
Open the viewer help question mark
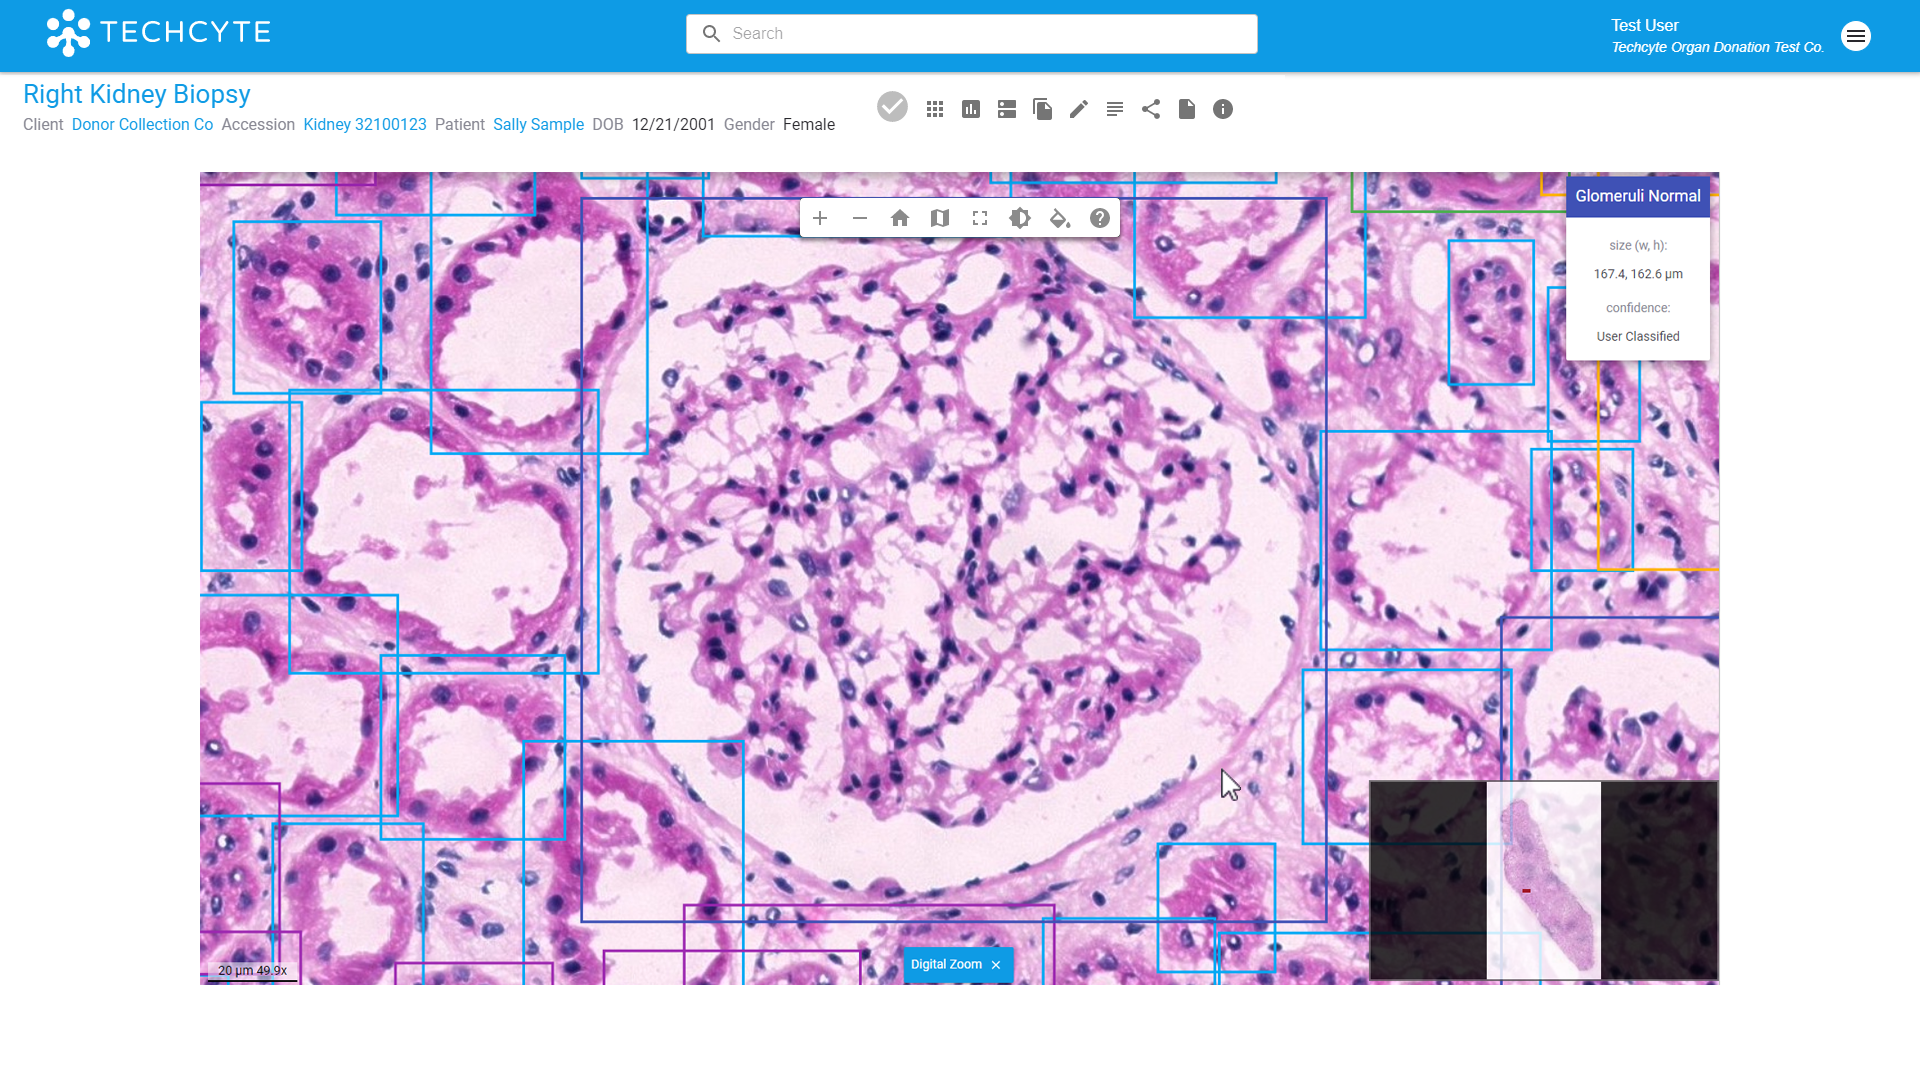[1100, 218]
